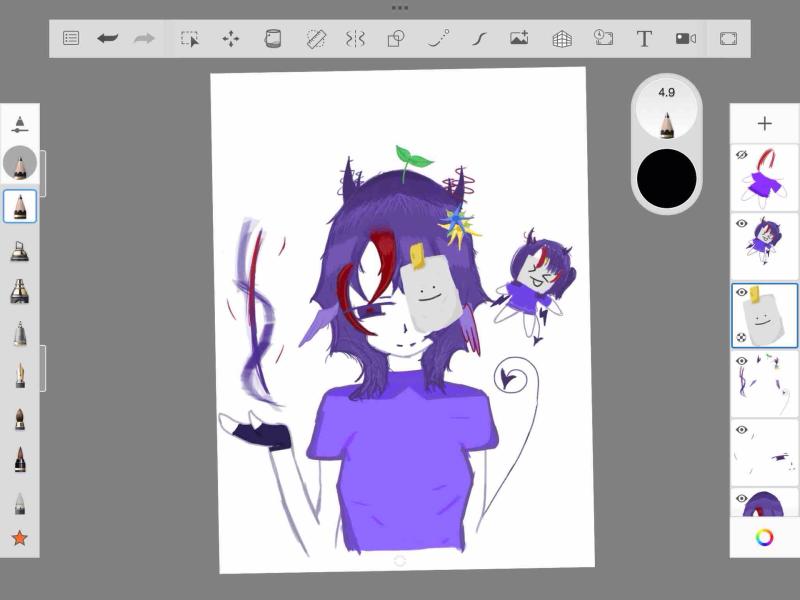Toggle fullscreen canvas mode
The height and width of the screenshot is (600, 800).
point(728,39)
